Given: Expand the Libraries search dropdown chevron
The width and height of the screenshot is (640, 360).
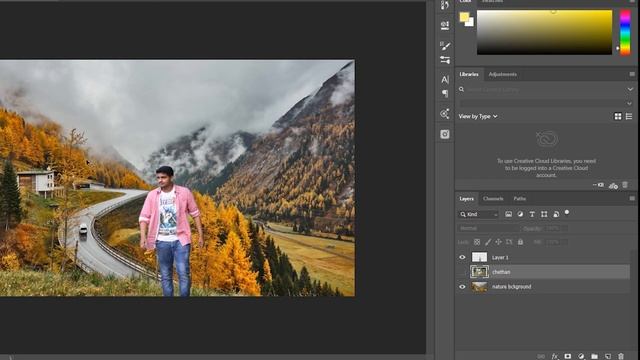Looking at the screenshot, I should click(630, 89).
